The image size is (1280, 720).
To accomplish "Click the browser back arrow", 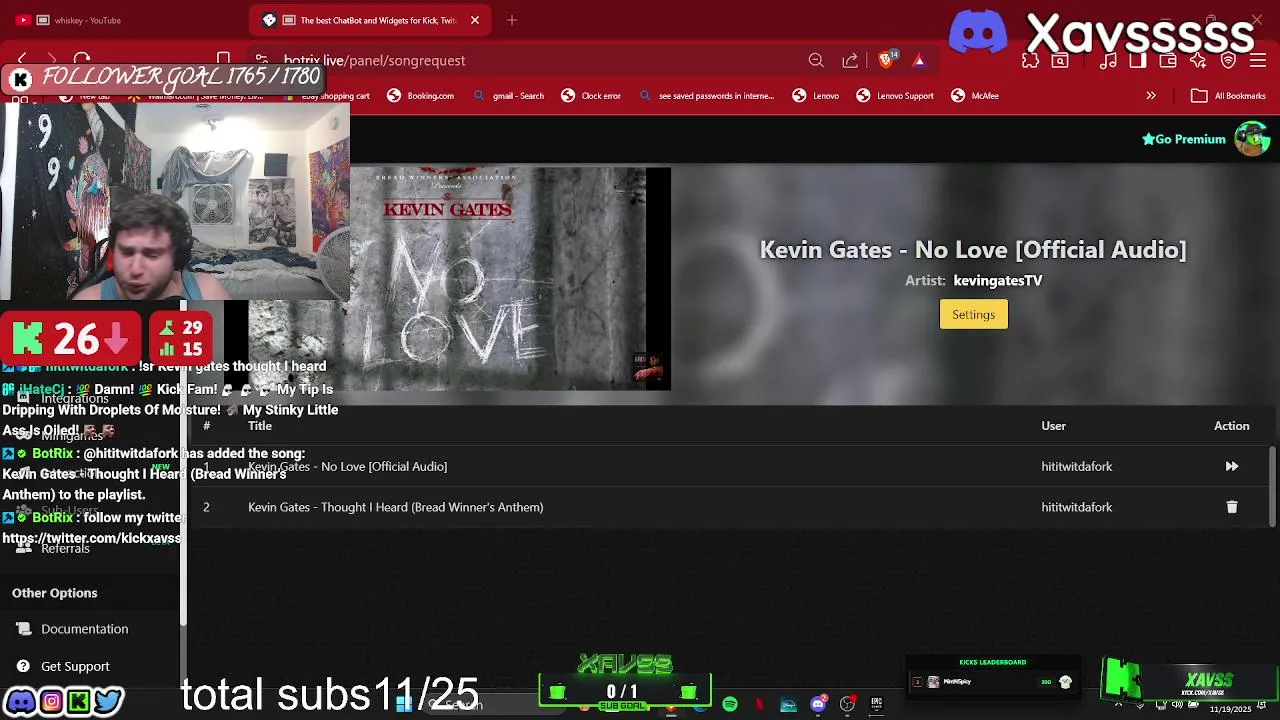I will coord(22,60).
